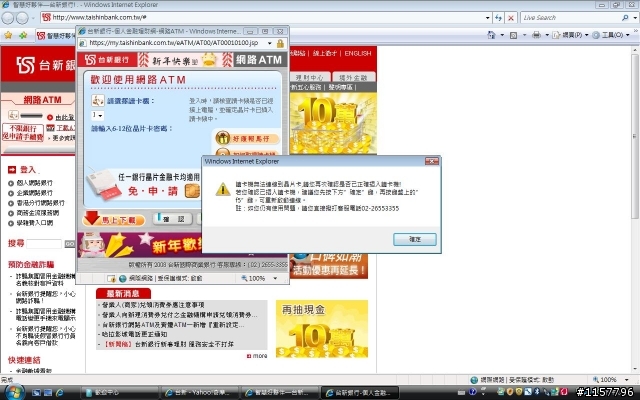Open popup address bar dropdown arrow
This screenshot has height=400, width=640.
[x=269, y=43]
